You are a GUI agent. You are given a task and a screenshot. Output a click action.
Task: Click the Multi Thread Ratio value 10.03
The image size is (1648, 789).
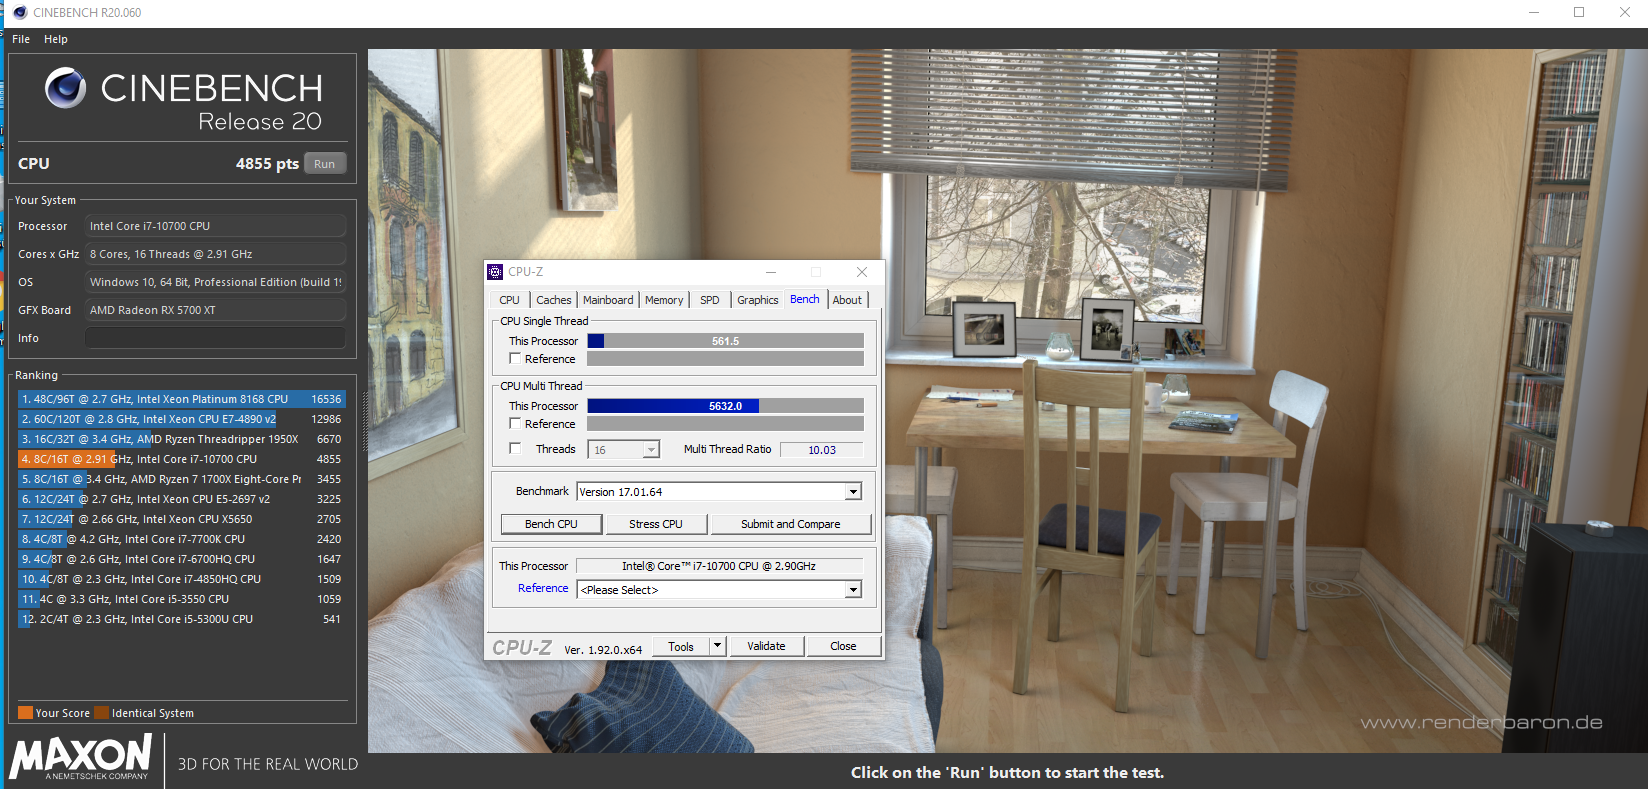(x=822, y=450)
